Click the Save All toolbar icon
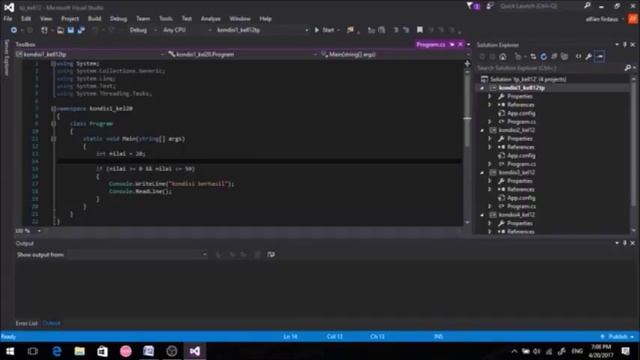640x360 pixels. (x=81, y=30)
